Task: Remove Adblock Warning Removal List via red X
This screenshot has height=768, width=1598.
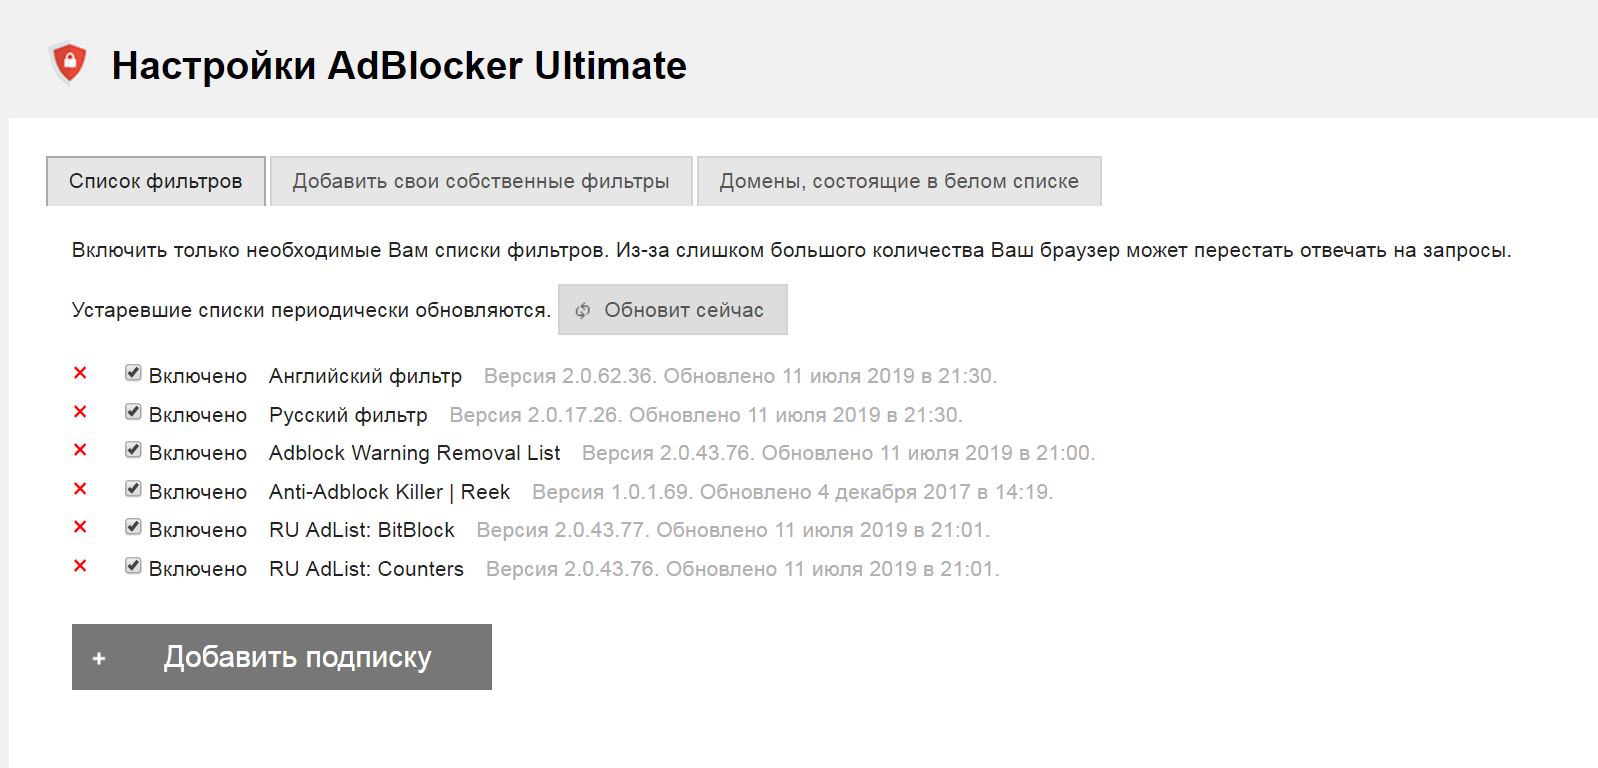Action: click(x=80, y=450)
